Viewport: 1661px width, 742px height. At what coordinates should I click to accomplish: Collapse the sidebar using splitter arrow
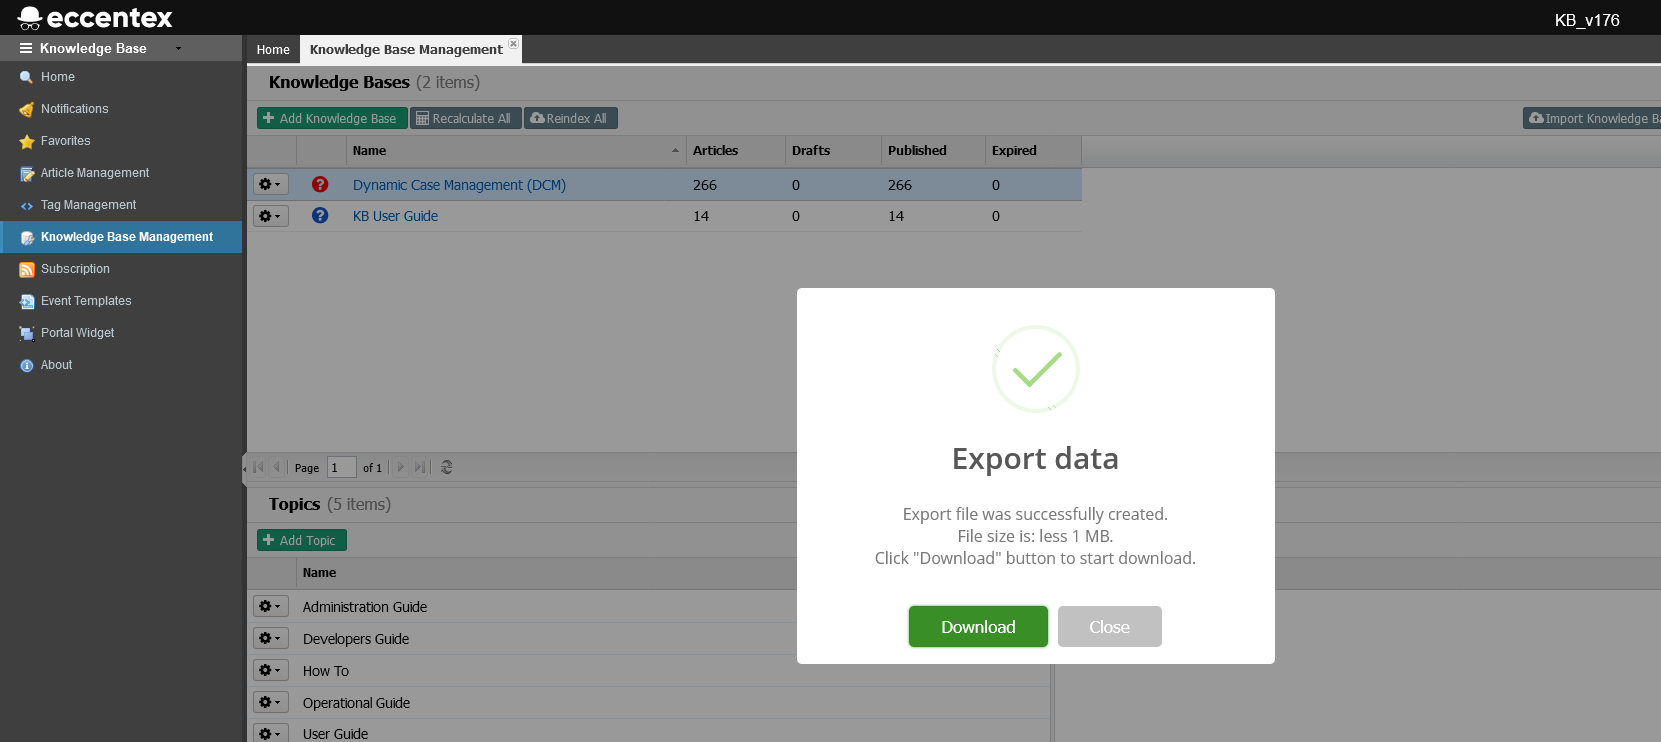click(x=244, y=467)
